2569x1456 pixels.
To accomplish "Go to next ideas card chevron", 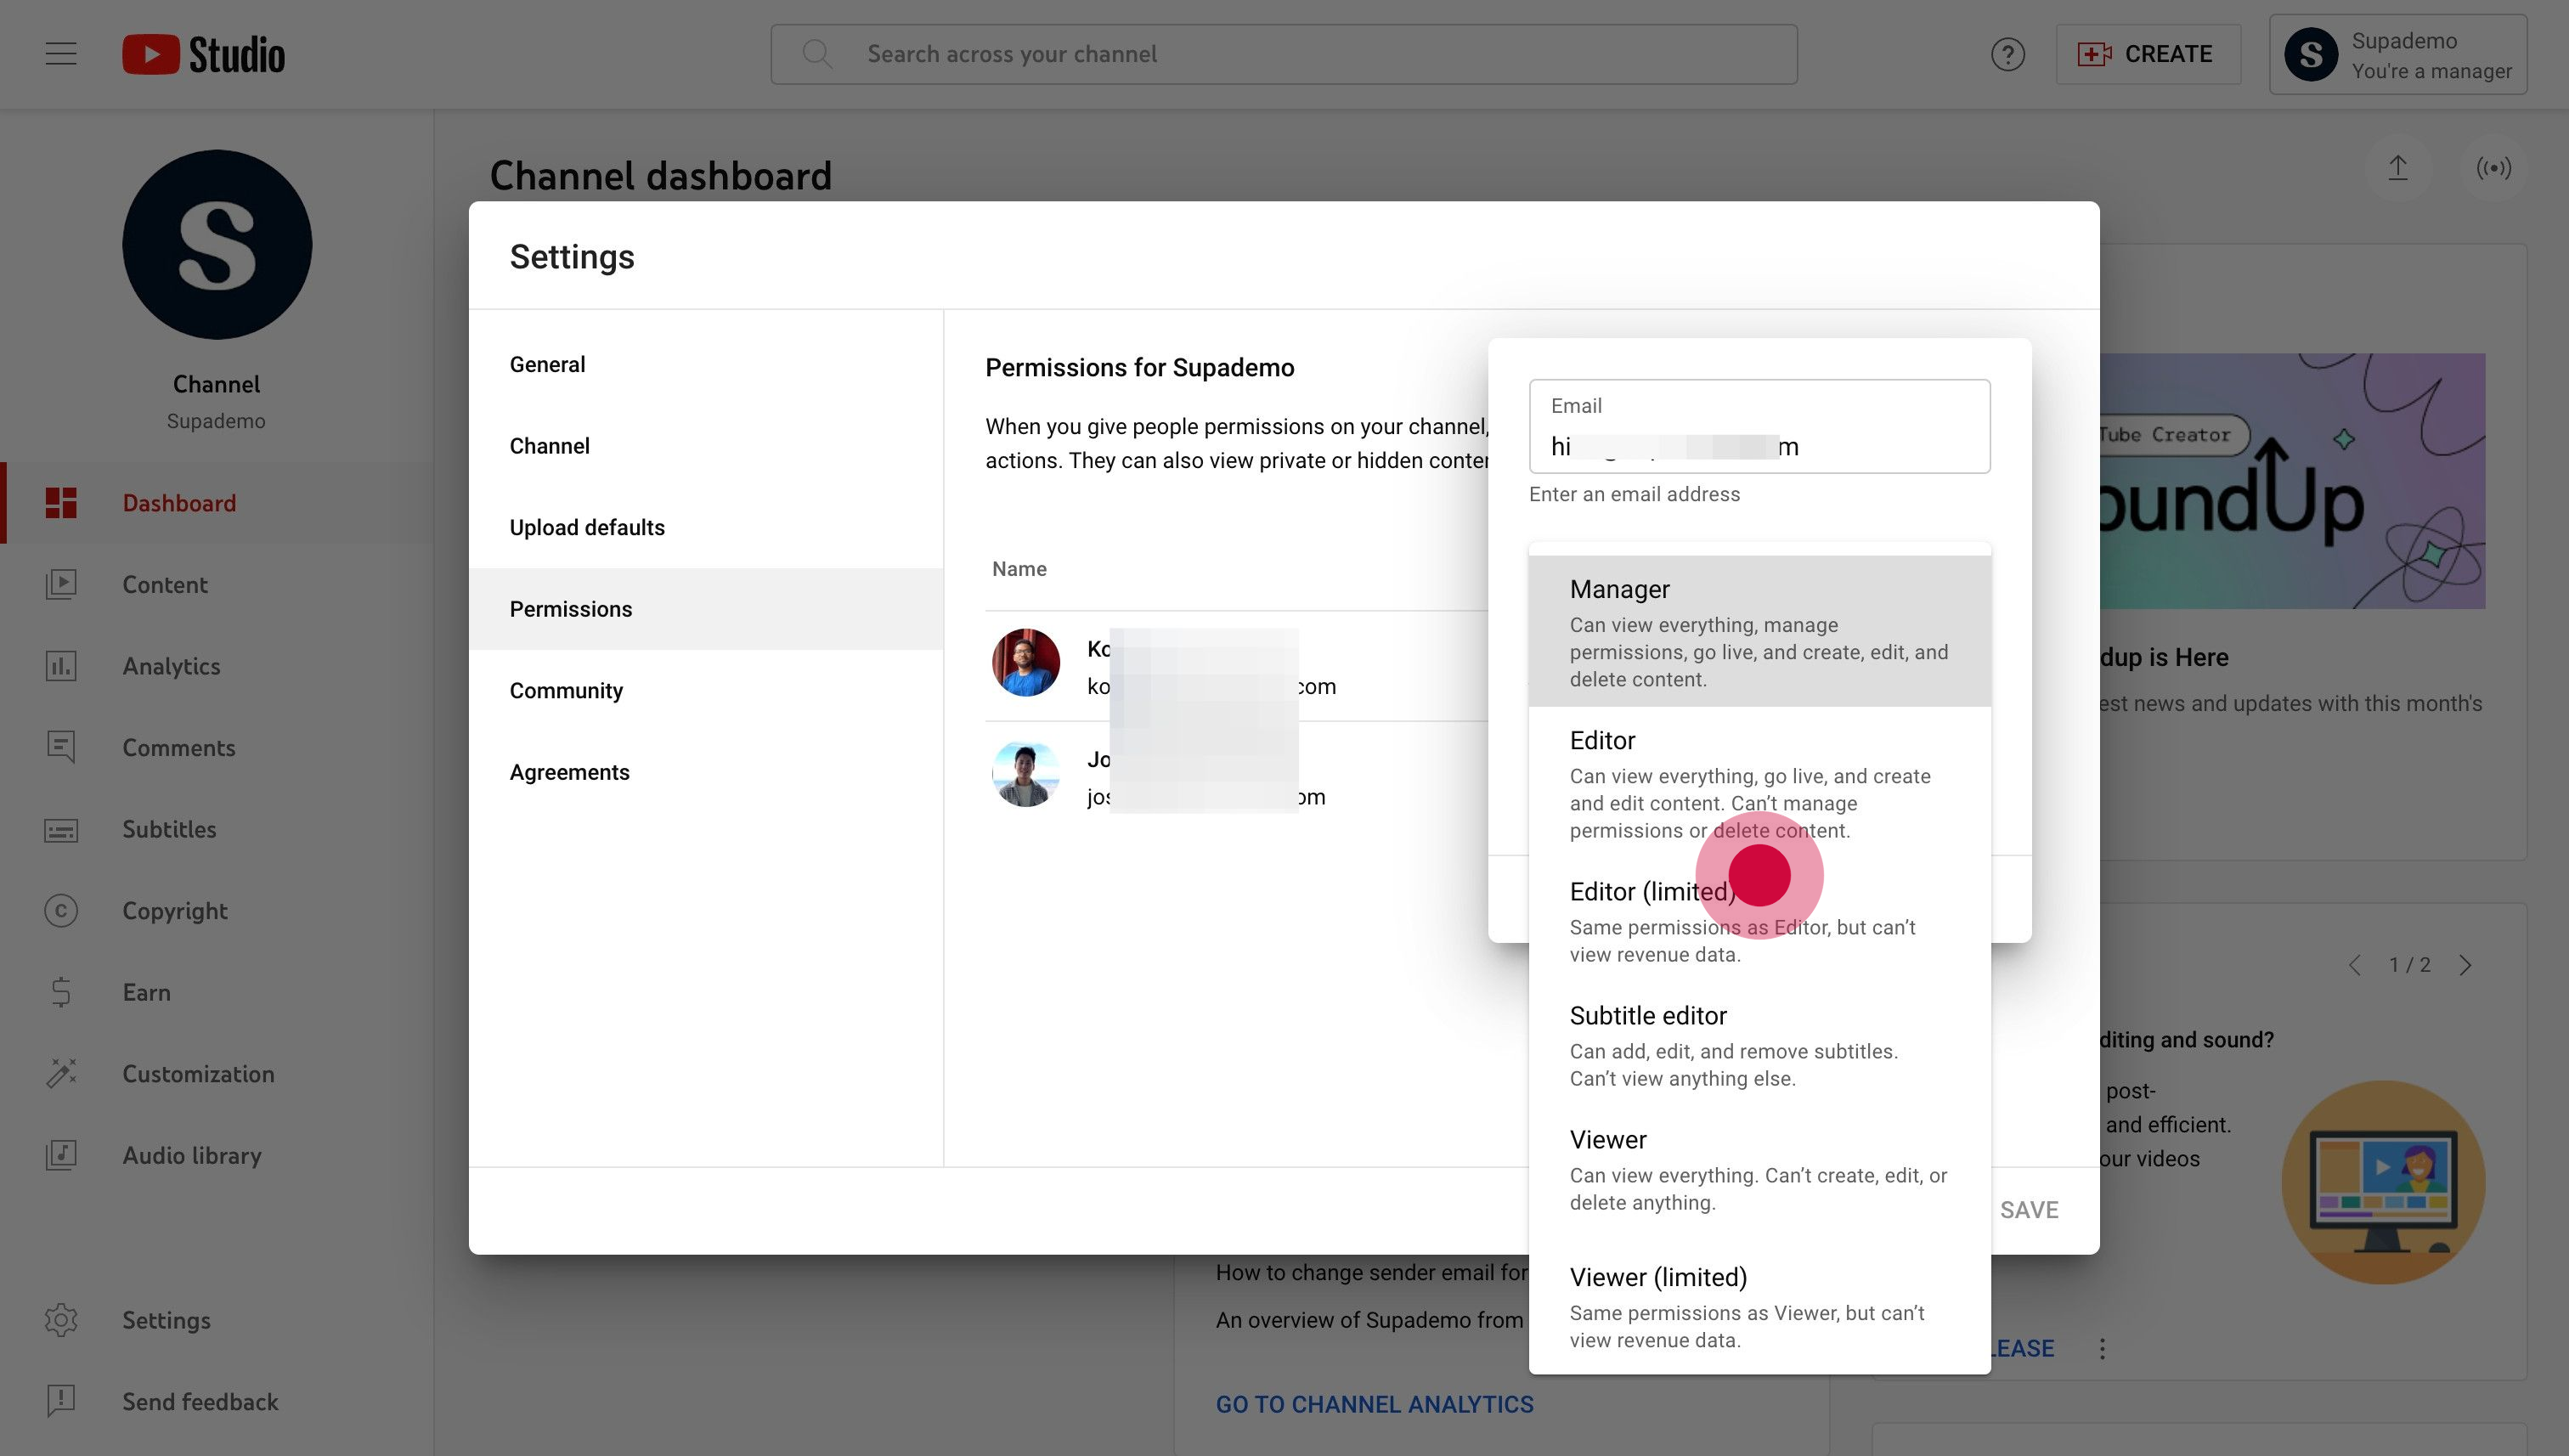I will 2465,965.
